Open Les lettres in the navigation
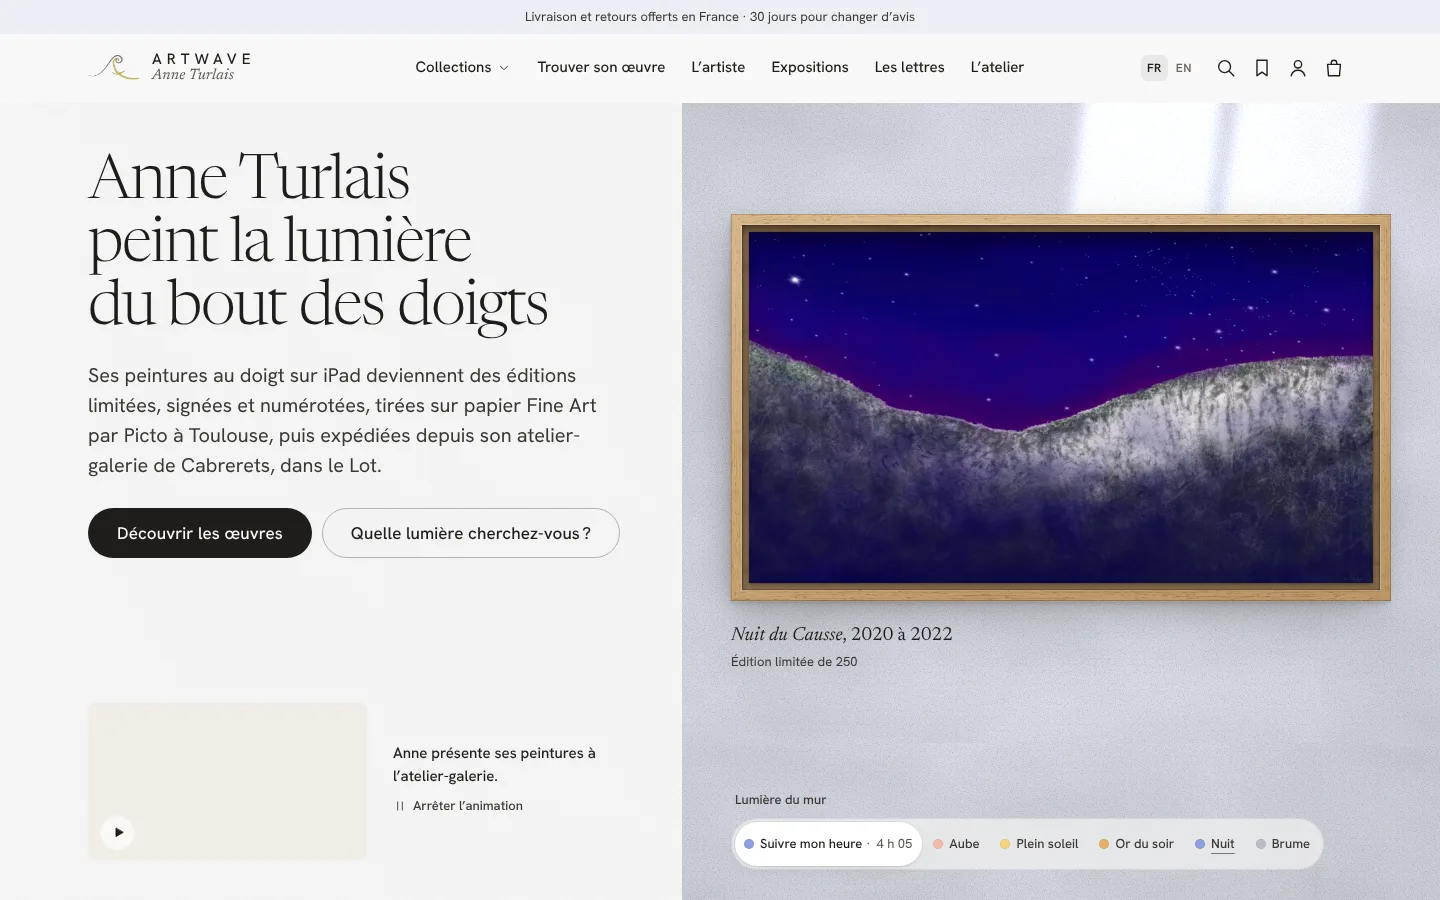Screen dimensions: 1440x900 coord(909,67)
